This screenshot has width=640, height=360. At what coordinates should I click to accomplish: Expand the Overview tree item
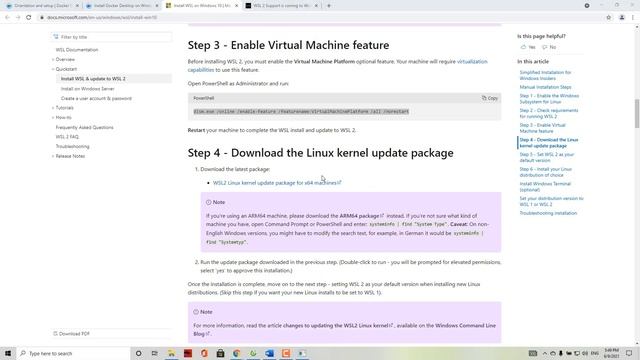[x=65, y=60]
